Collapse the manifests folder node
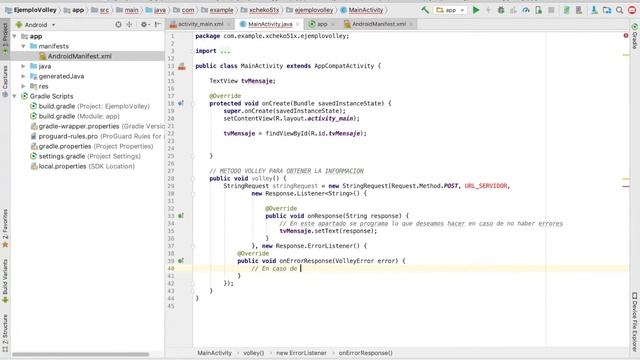Screen dimensions: 640x360 [23, 46]
